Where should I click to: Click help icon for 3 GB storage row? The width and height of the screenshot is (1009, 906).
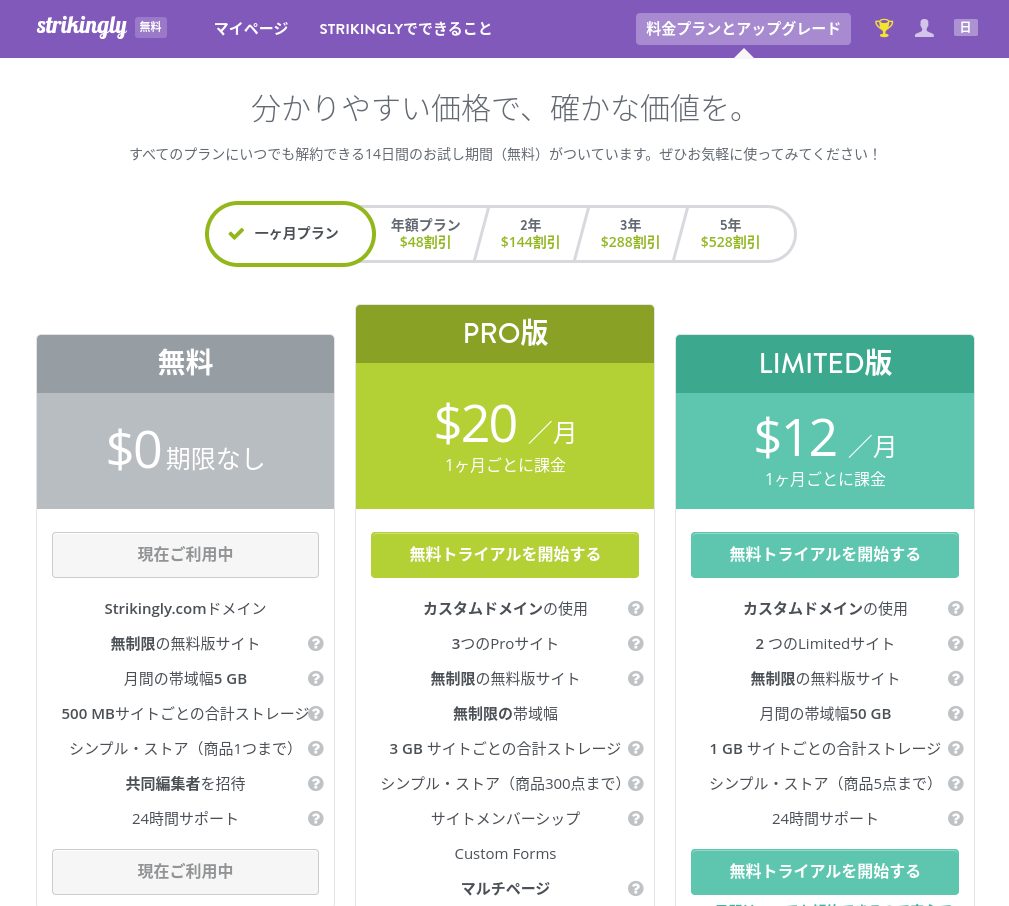636,748
